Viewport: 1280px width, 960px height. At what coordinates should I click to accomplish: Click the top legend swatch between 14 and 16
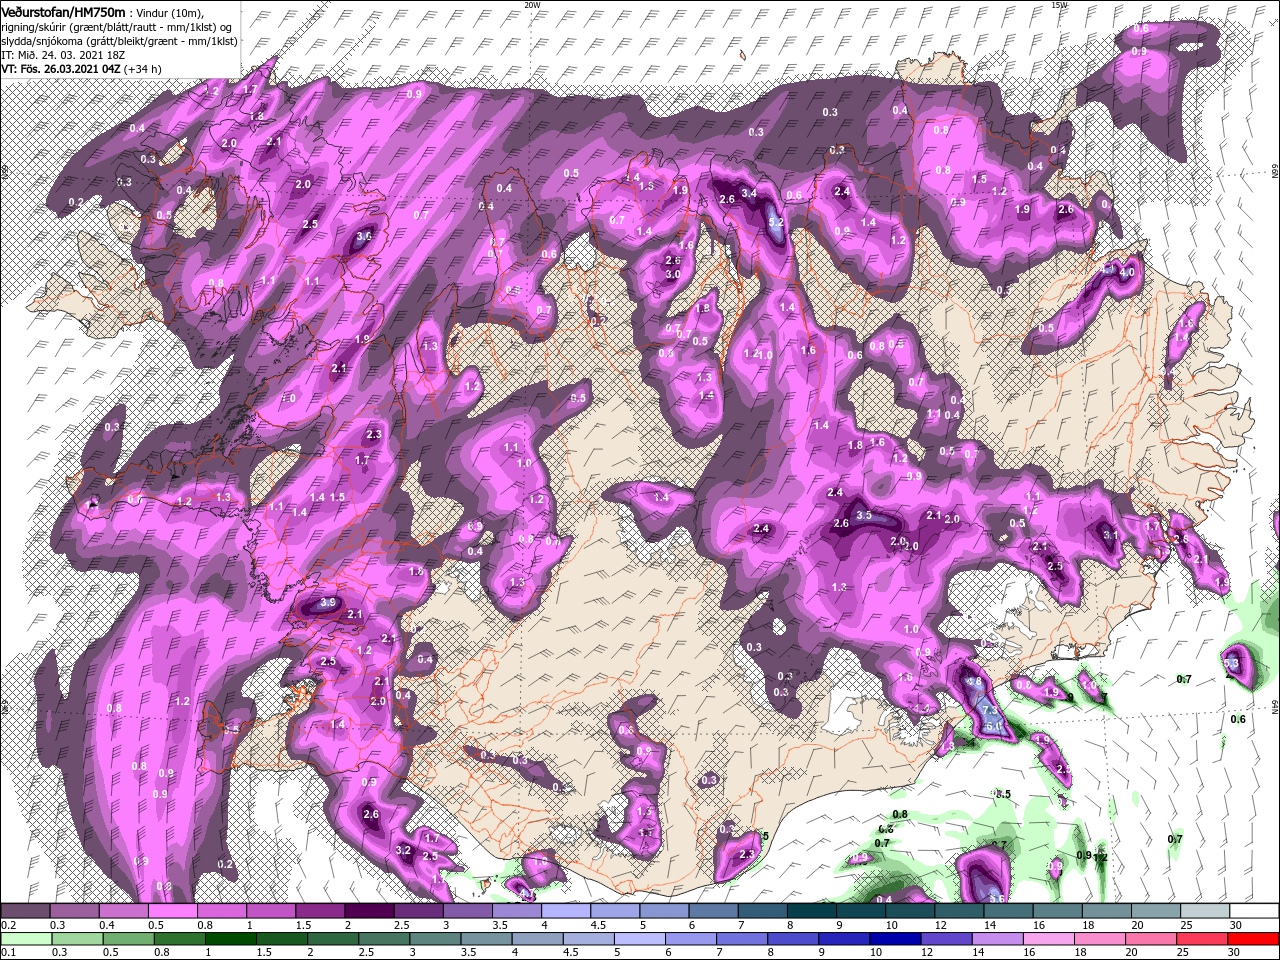coord(1010,911)
